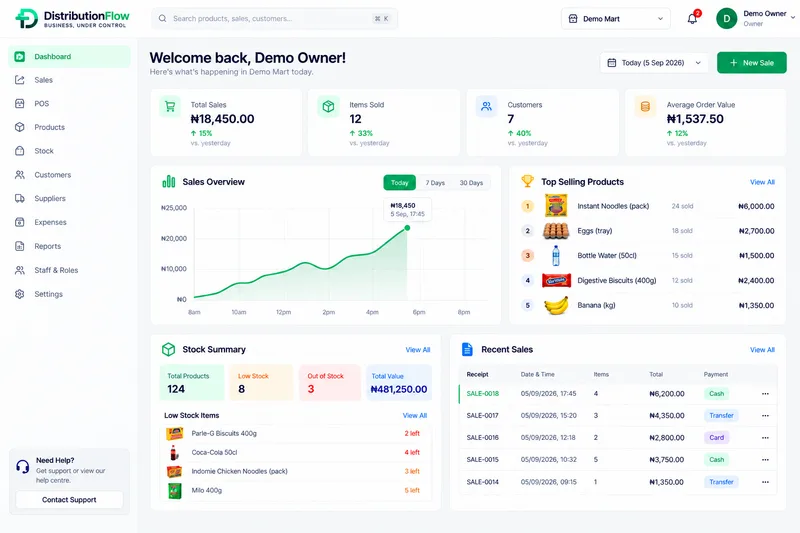
Task: Click the Total Value ₦481,250.00 card
Action: [399, 383]
